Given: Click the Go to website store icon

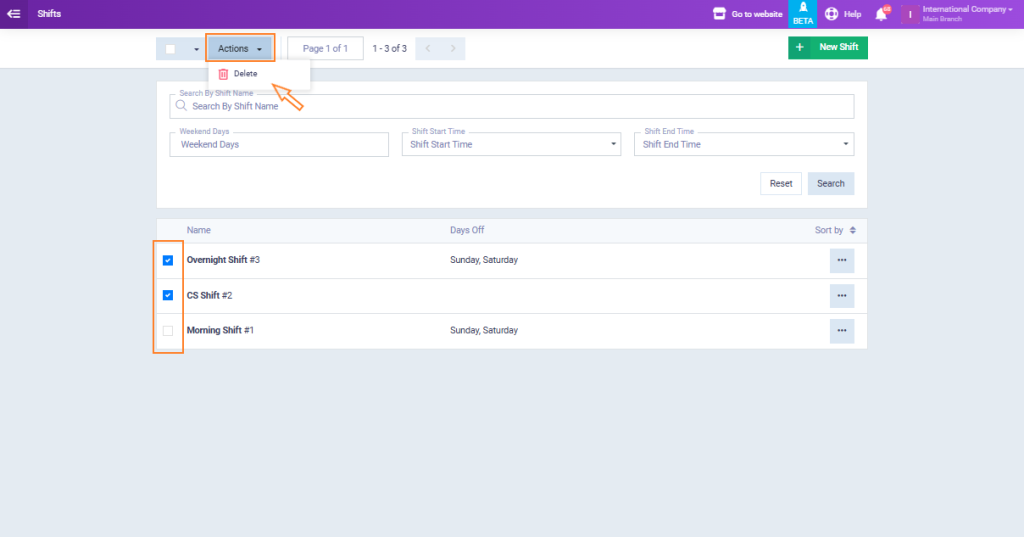Looking at the screenshot, I should pos(719,14).
